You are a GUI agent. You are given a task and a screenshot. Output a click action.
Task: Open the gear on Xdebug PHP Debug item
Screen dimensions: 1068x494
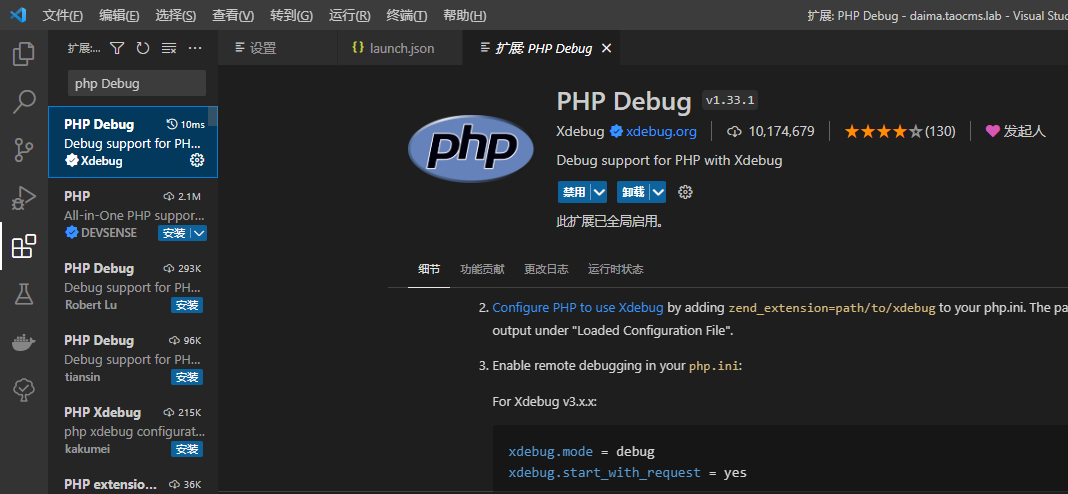coord(197,161)
